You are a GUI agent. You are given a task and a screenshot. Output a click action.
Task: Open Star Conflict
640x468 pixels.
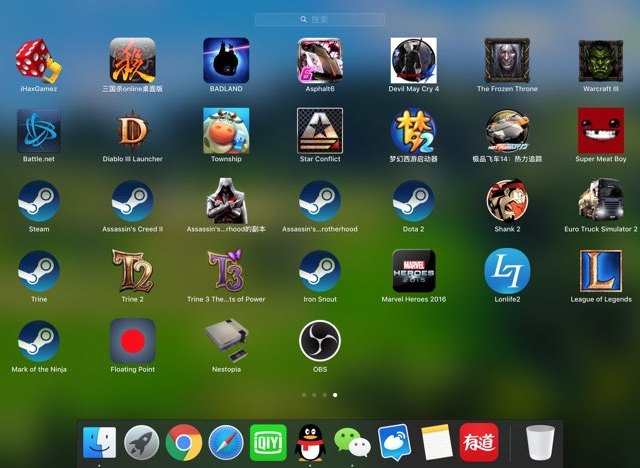pos(320,130)
